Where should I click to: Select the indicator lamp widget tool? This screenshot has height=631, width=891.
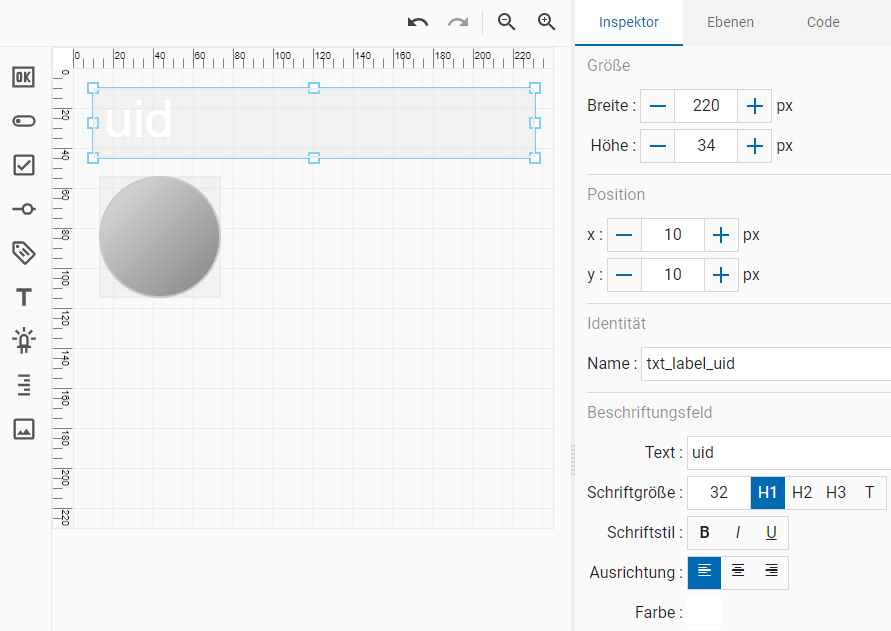pyautogui.click(x=24, y=341)
